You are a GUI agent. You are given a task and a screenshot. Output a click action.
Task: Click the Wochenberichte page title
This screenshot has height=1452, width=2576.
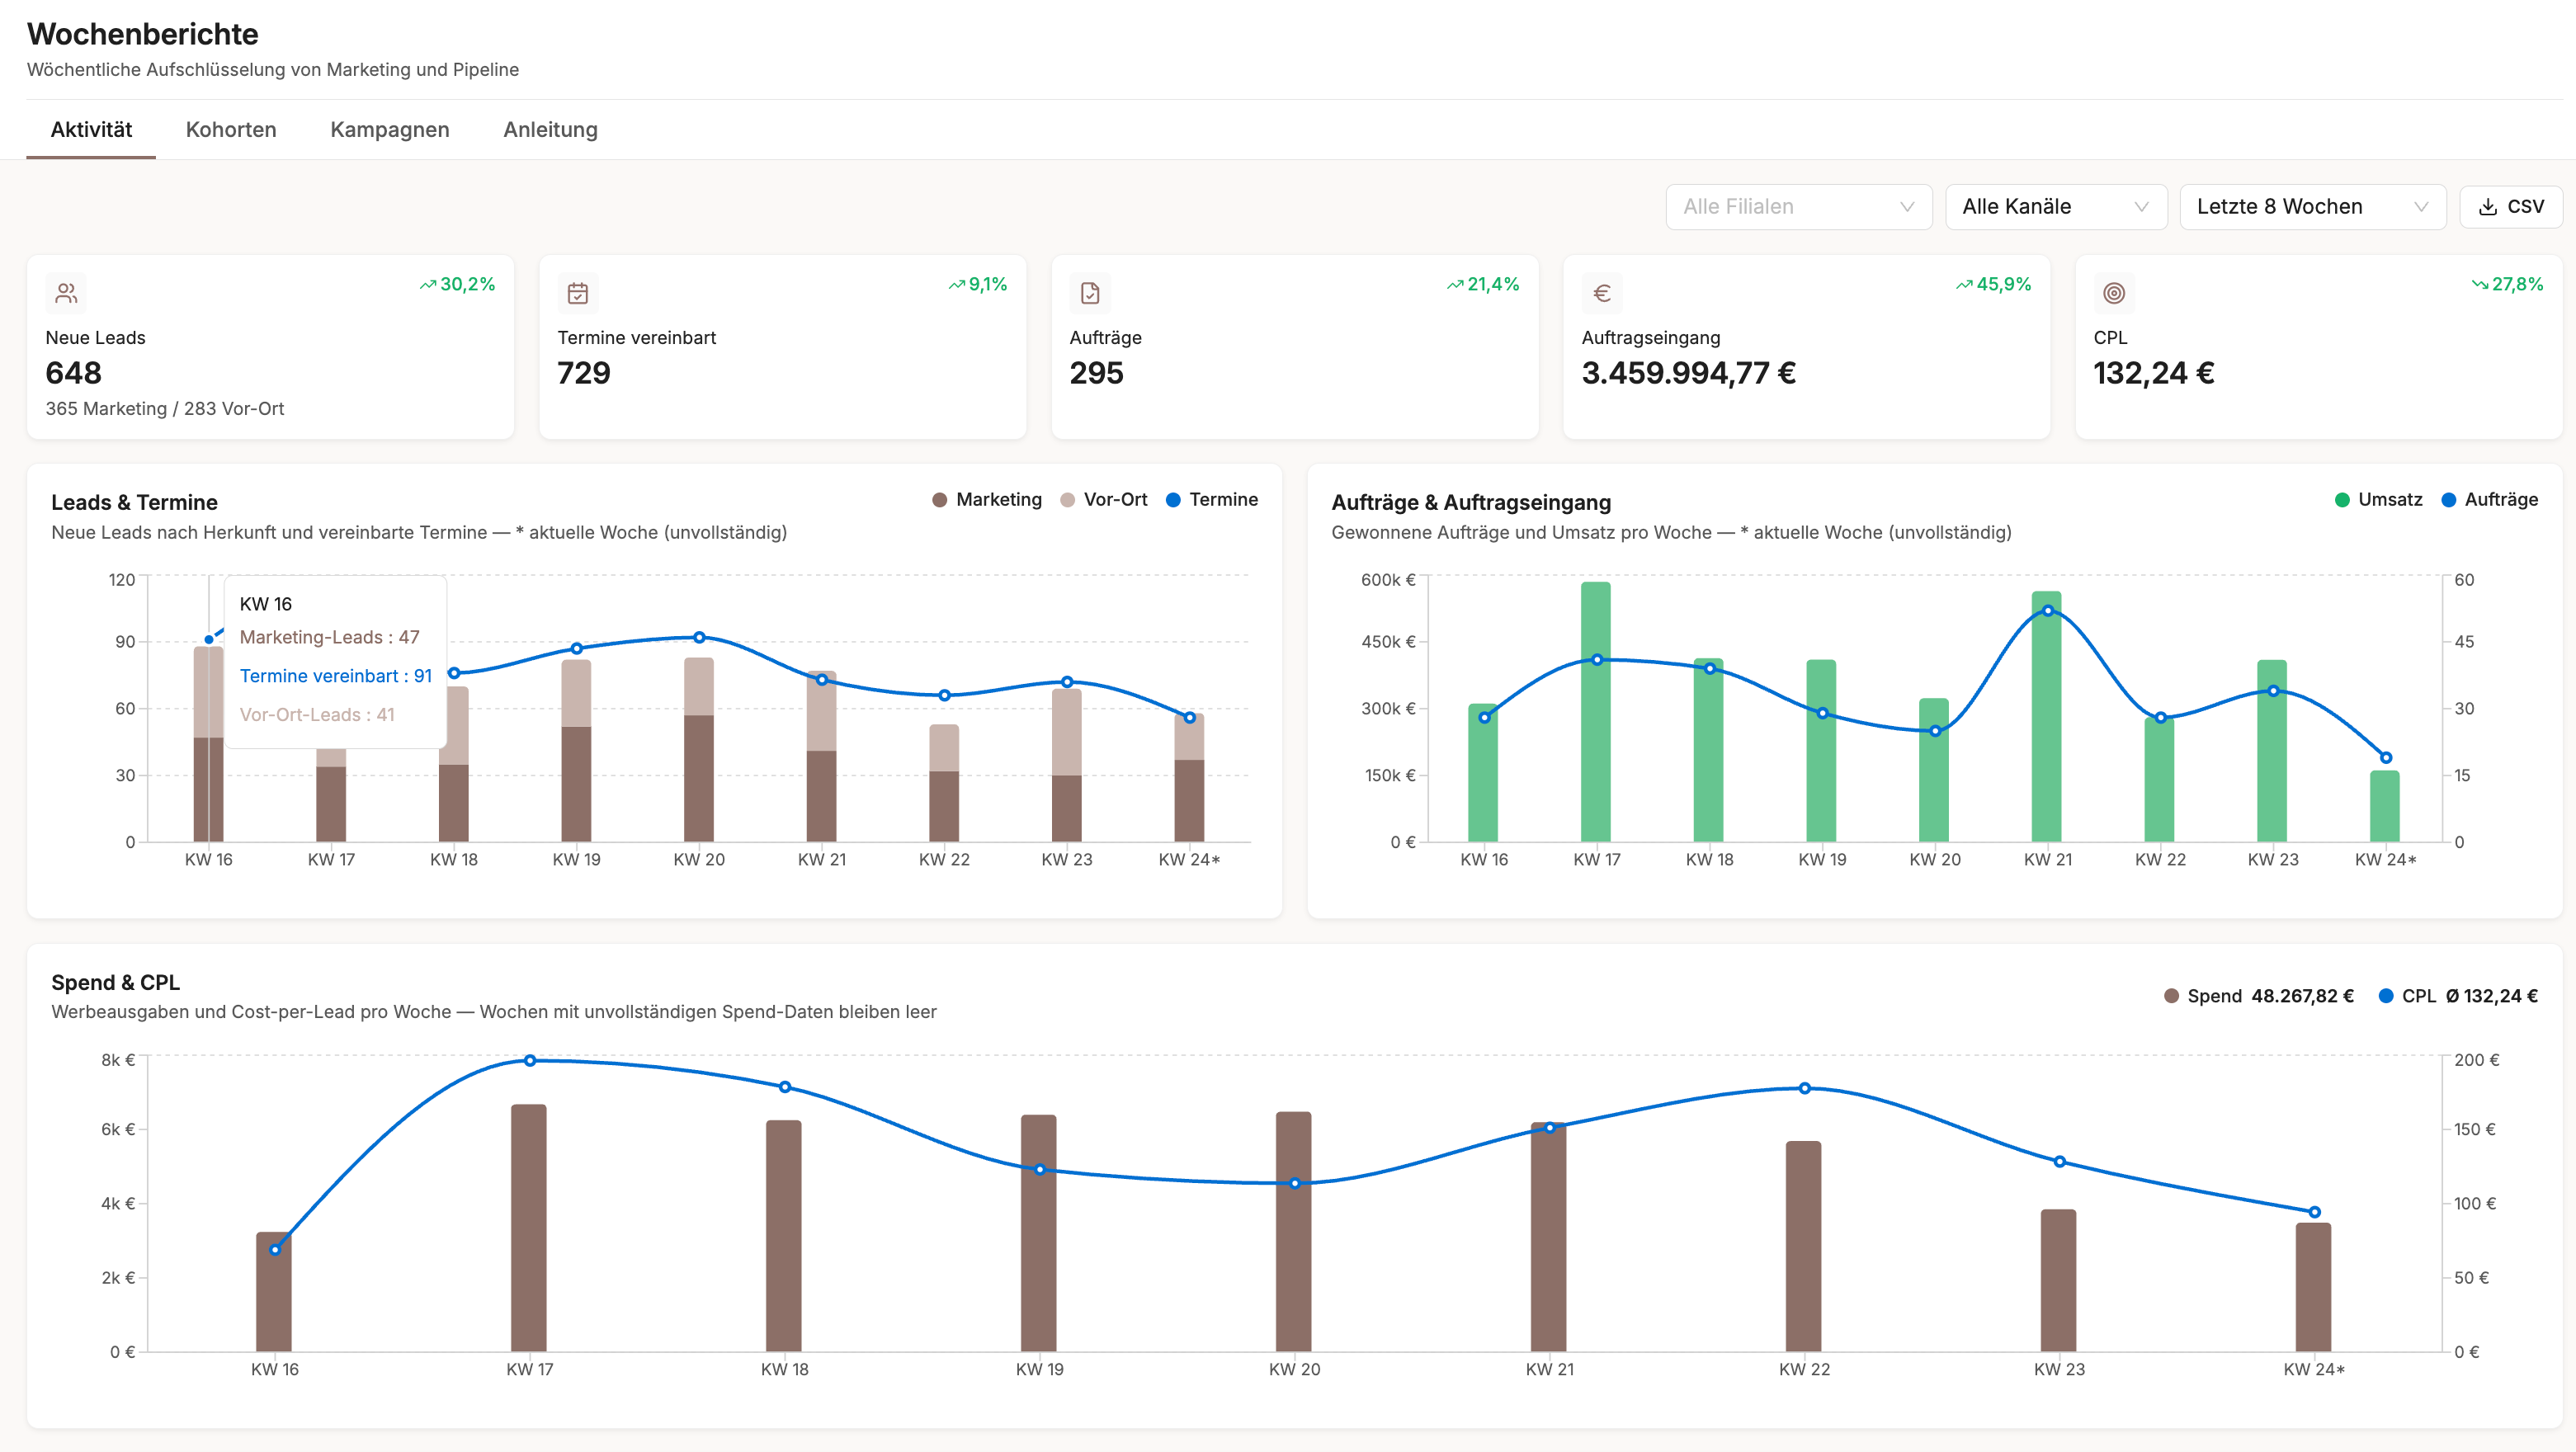tap(143, 34)
